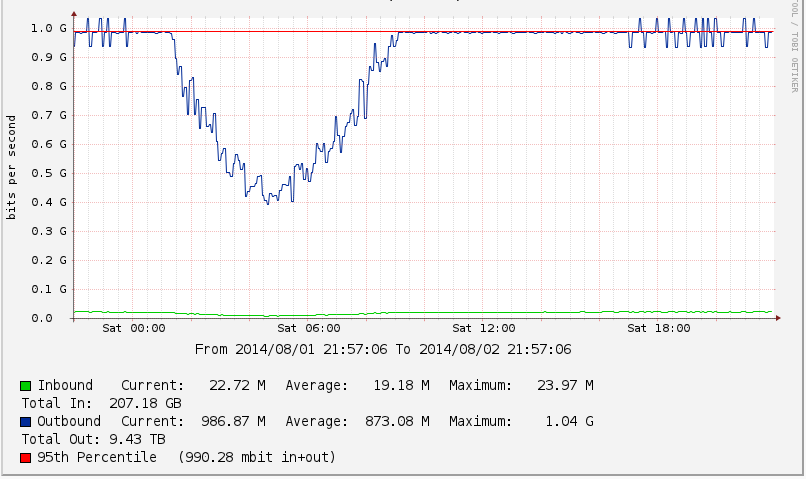The width and height of the screenshot is (806, 479).
Task: Click the Outbound maximum value '1.04 G'
Action: click(x=569, y=421)
